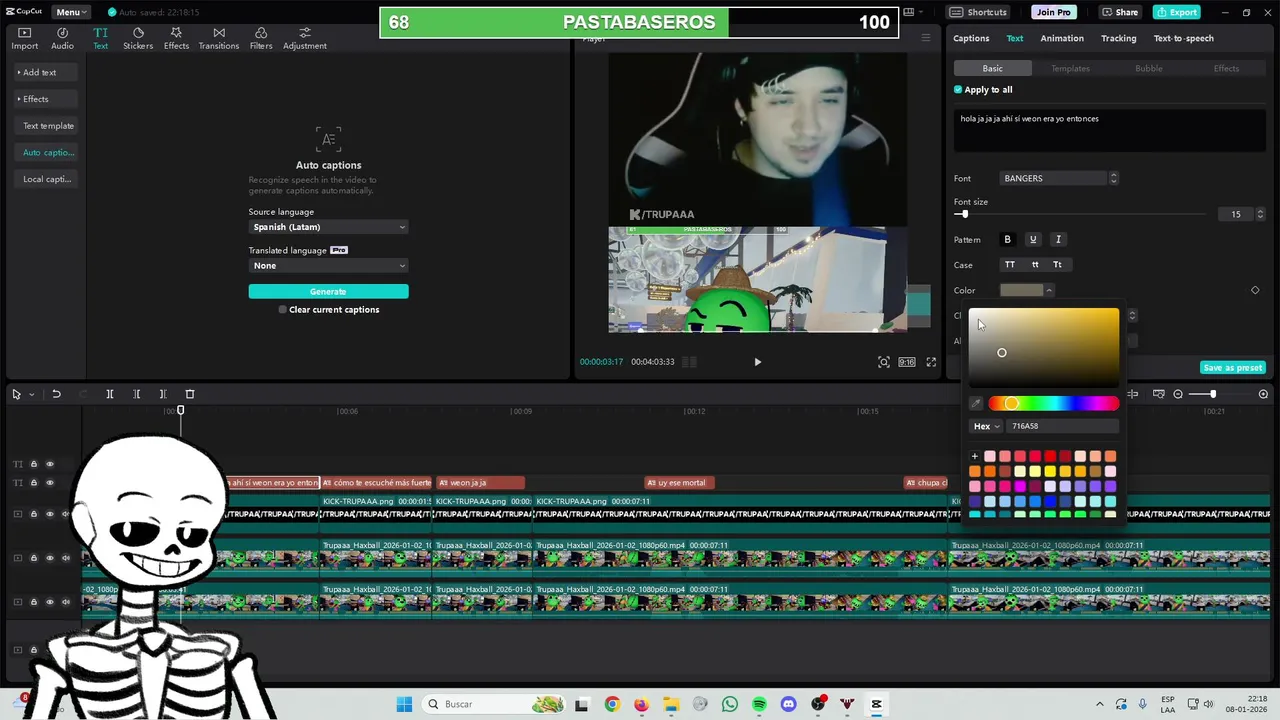The width and height of the screenshot is (1280, 720).
Task: Collapse the Color picker arrow
Action: coord(1049,290)
